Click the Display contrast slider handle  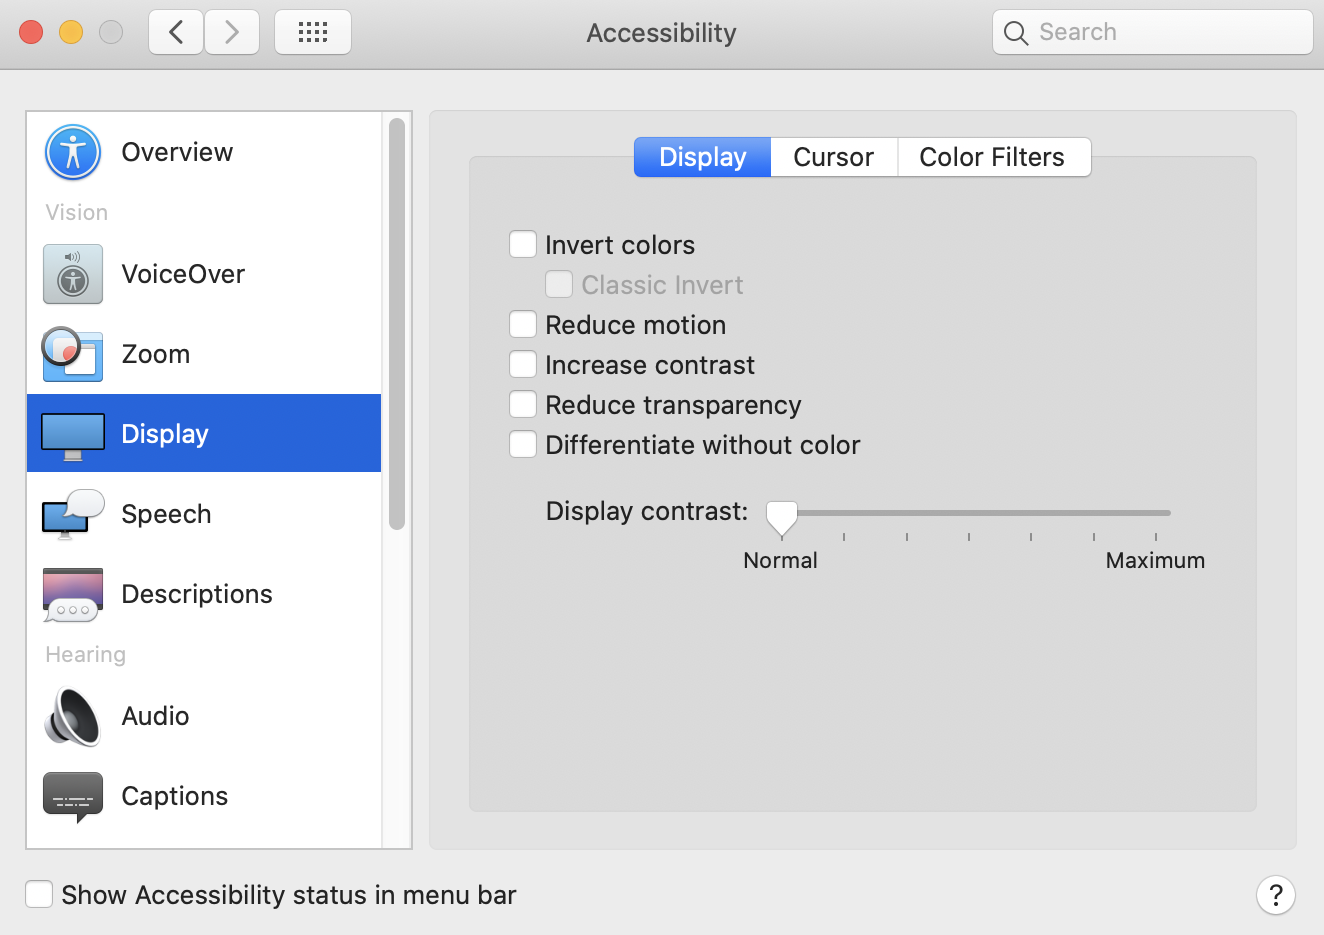coord(781,516)
